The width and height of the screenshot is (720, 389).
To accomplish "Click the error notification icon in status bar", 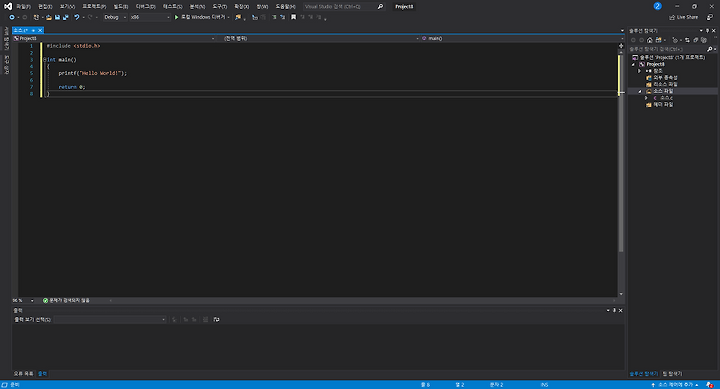I will pyautogui.click(x=710, y=385).
